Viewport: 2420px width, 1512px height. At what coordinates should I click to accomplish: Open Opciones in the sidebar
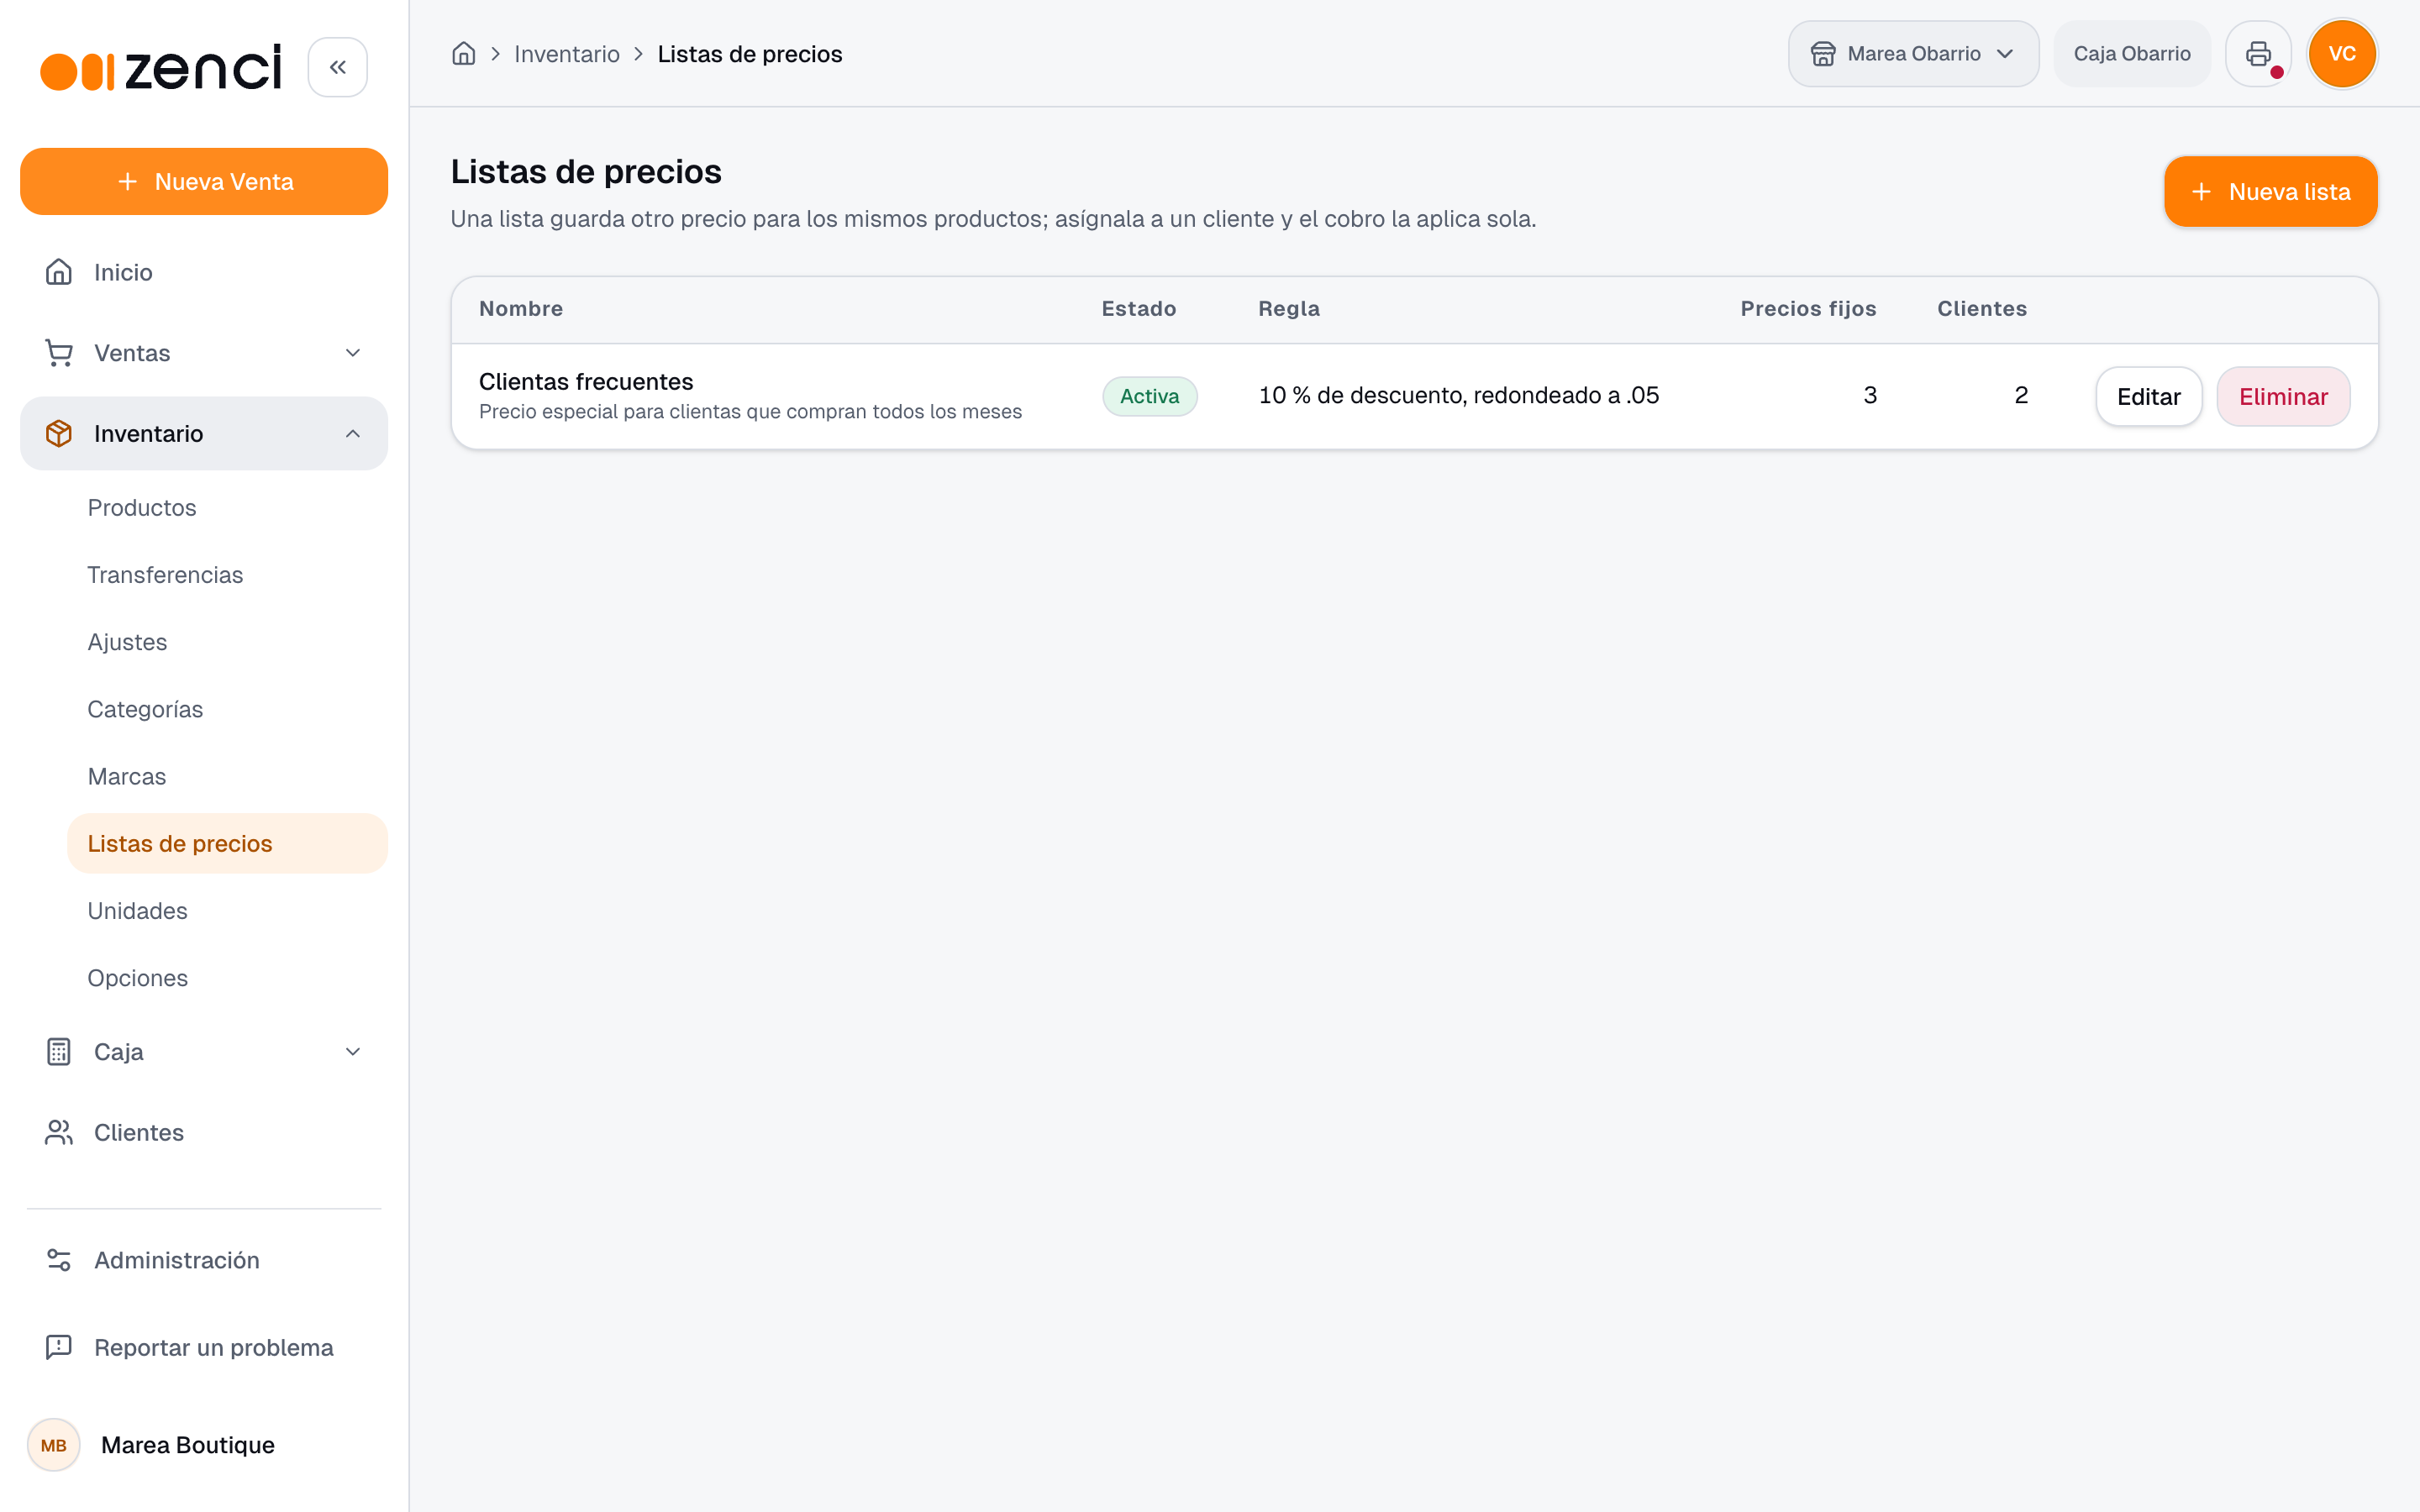point(227,978)
